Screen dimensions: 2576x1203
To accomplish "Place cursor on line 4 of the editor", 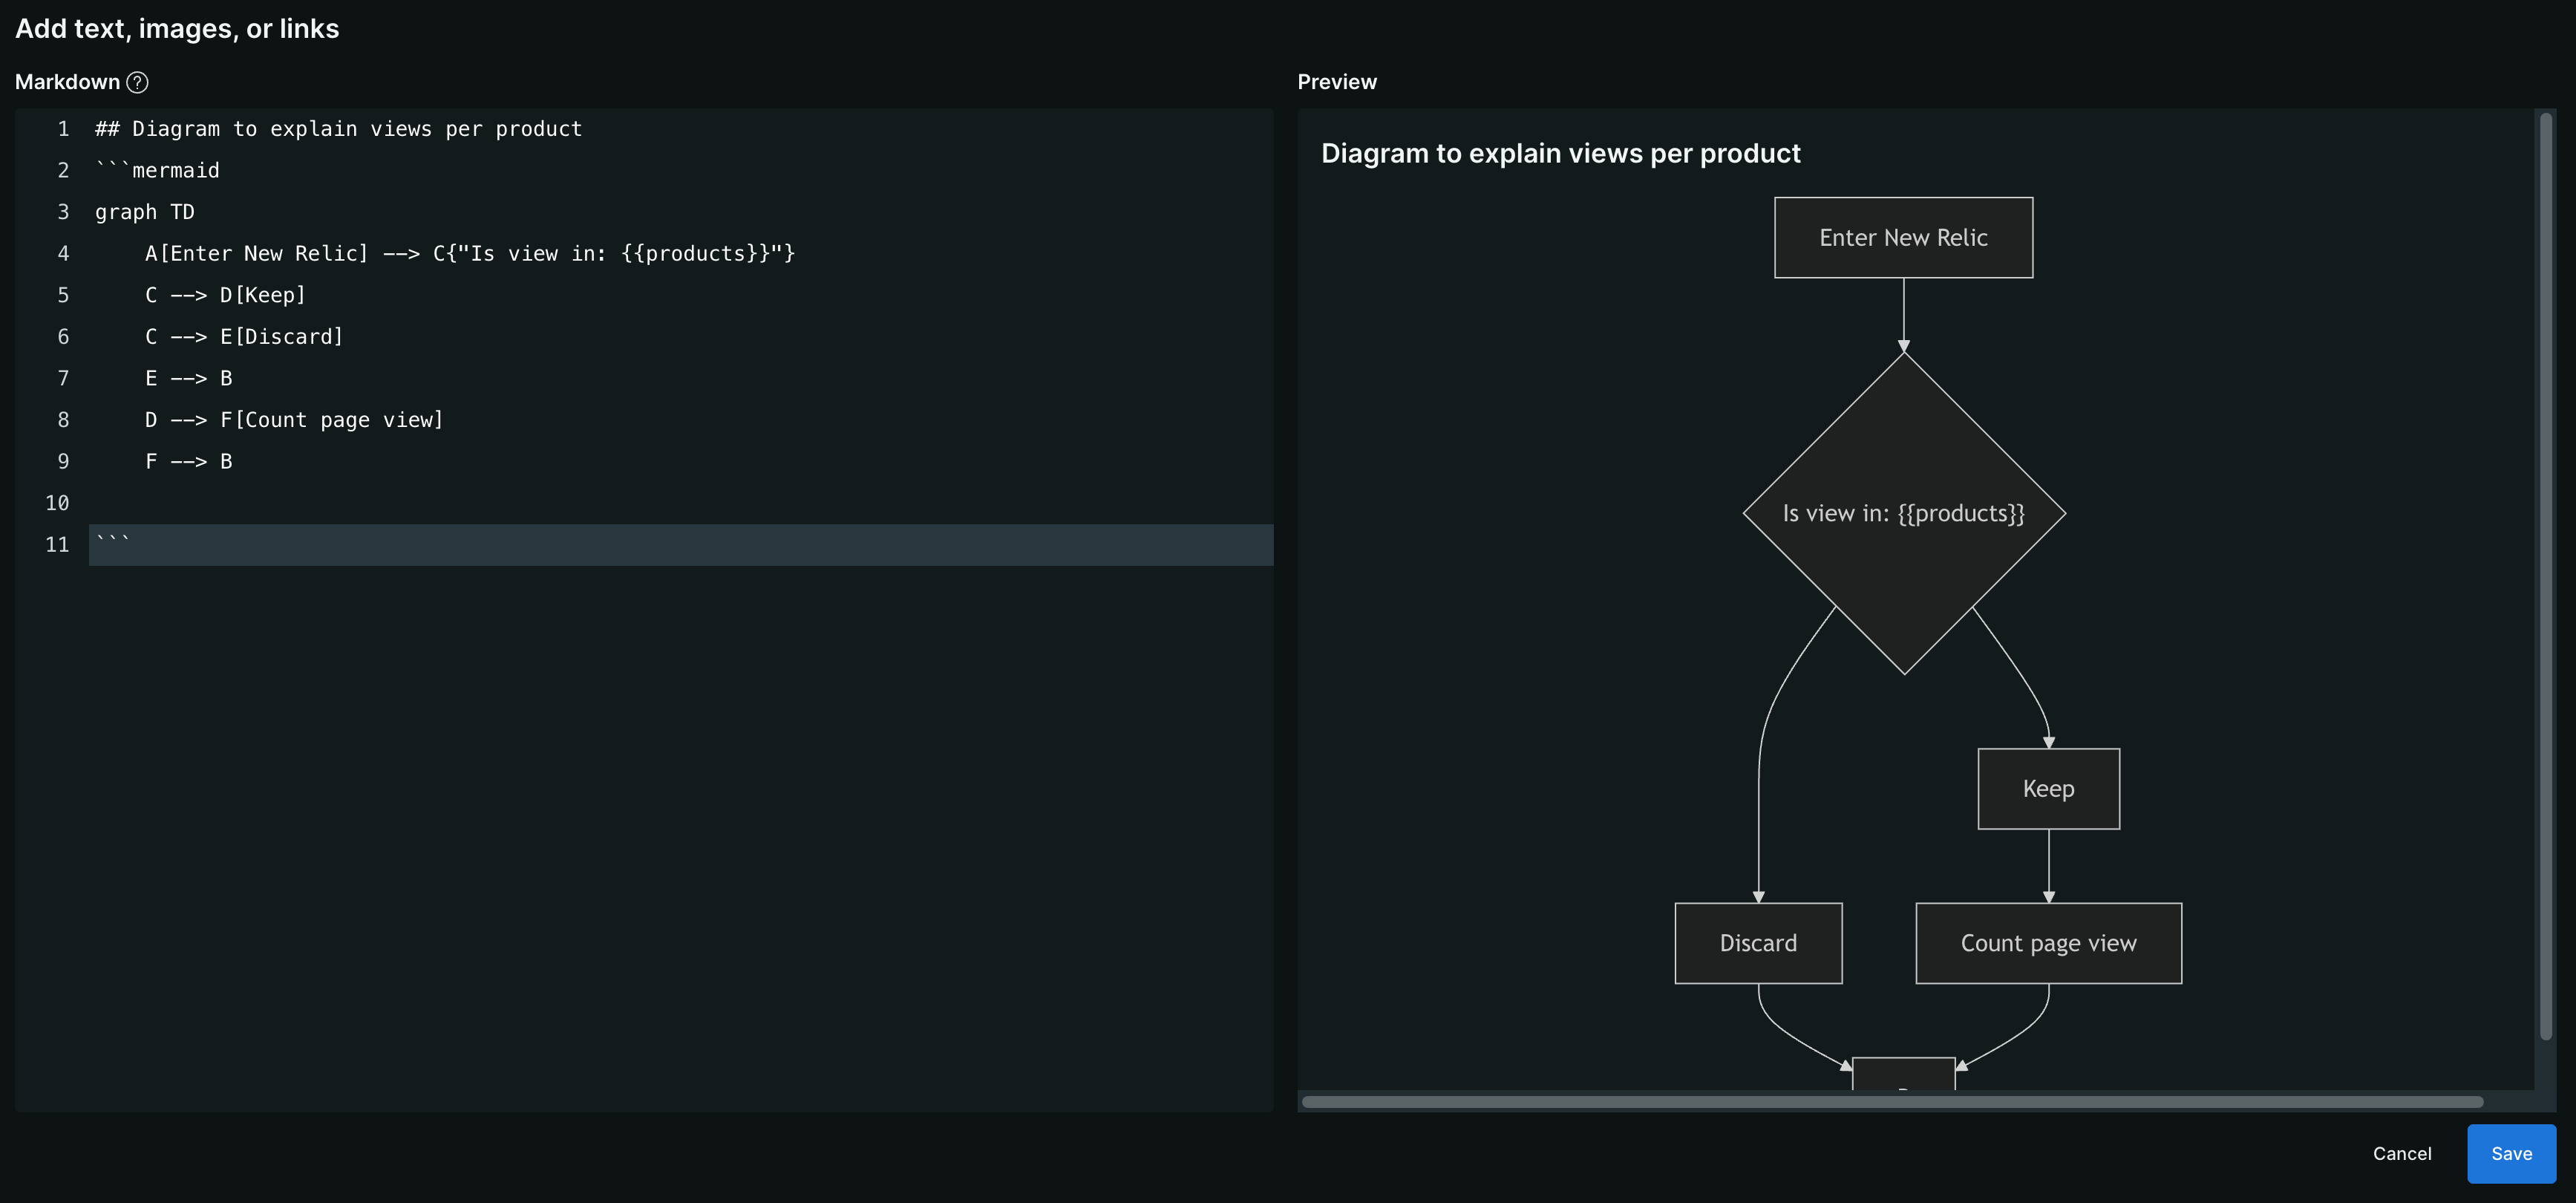I will 470,253.
